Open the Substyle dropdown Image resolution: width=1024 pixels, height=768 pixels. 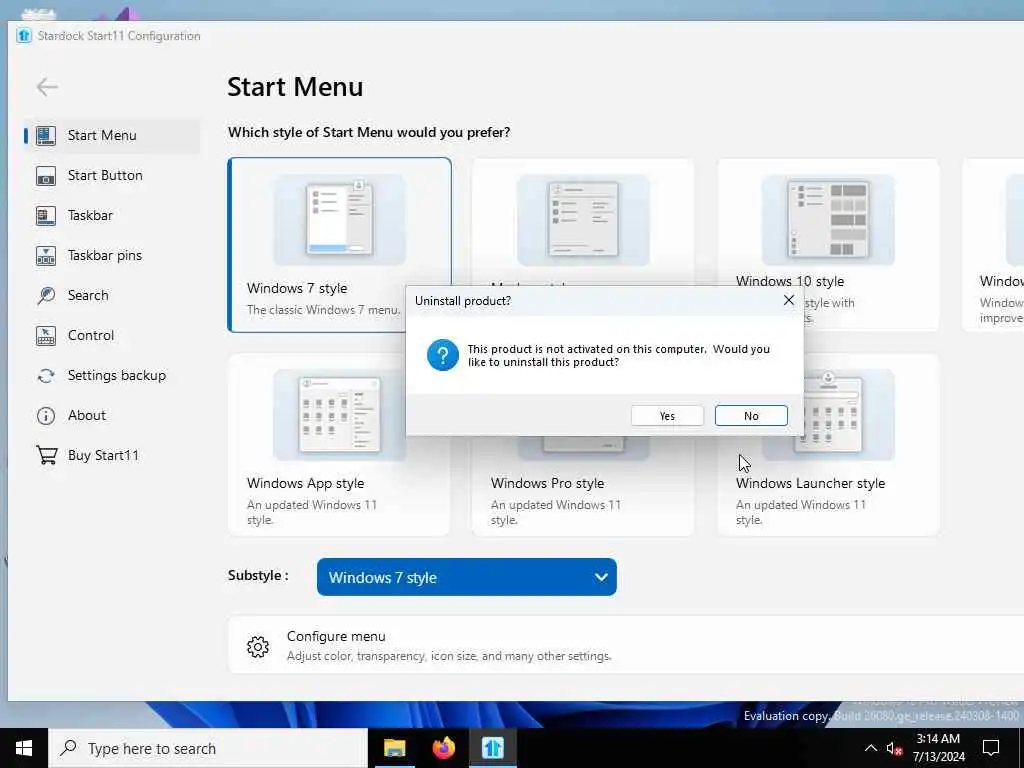[x=466, y=577]
